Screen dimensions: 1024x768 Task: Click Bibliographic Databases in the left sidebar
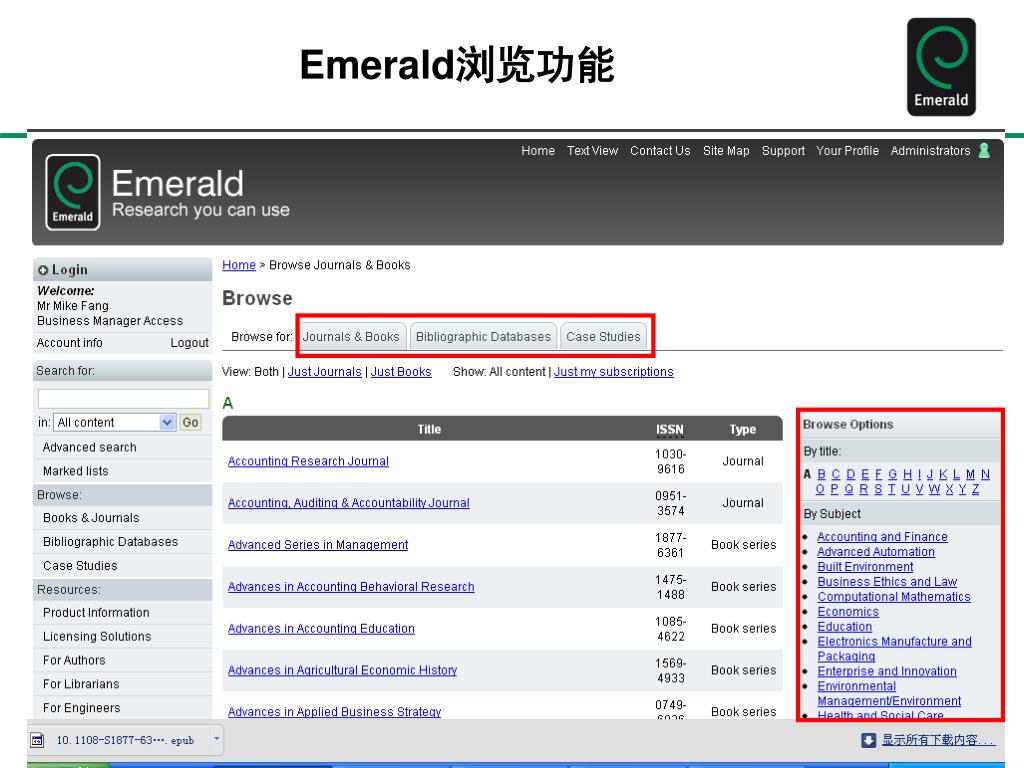pyautogui.click(x=110, y=542)
